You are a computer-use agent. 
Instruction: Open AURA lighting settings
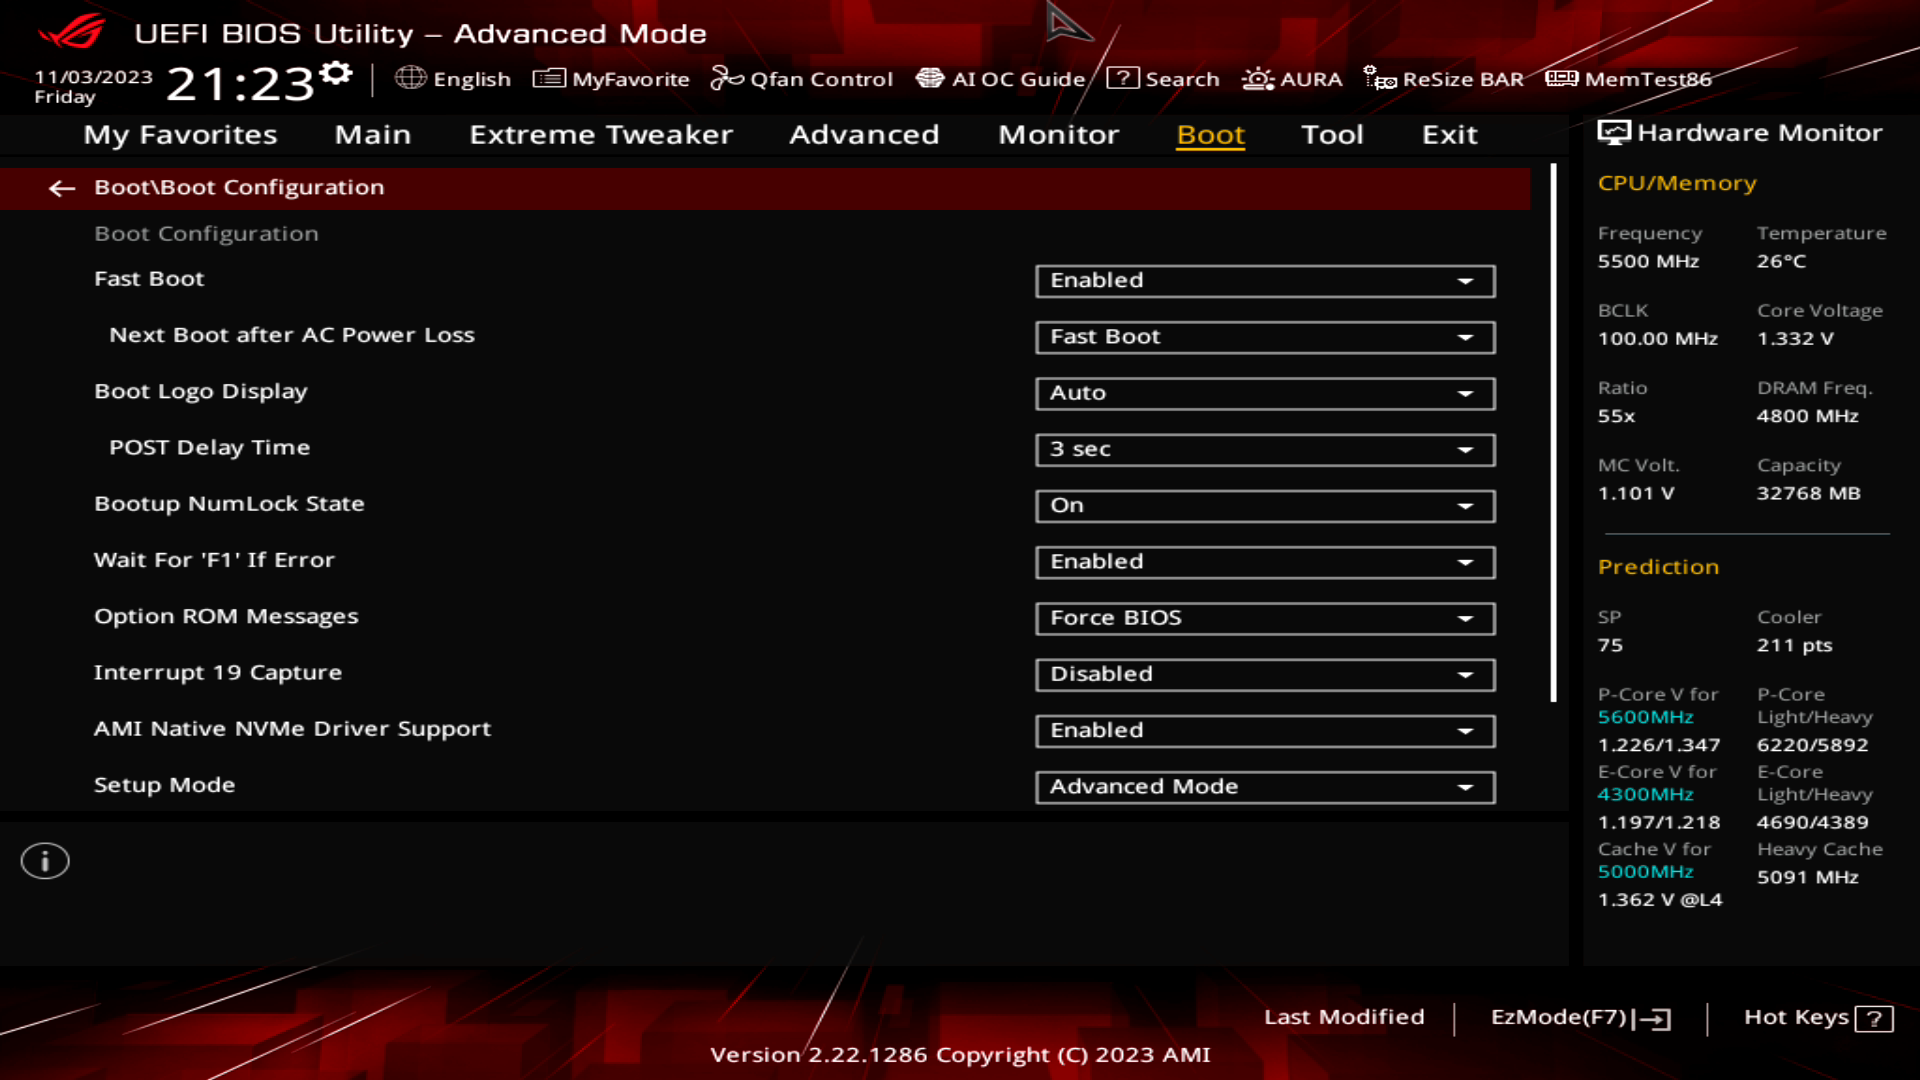point(1292,78)
